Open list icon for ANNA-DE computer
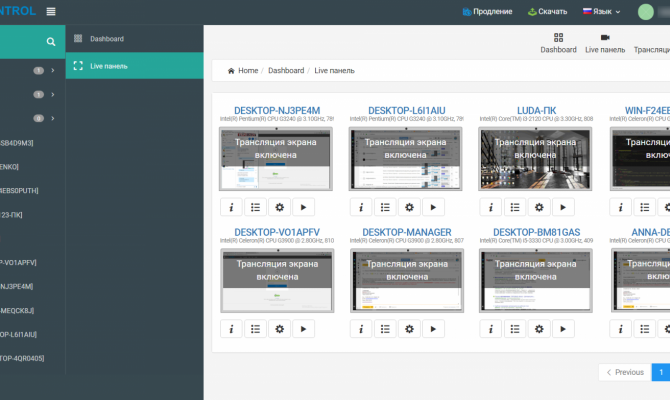The height and width of the screenshot is (400, 670). (x=644, y=329)
